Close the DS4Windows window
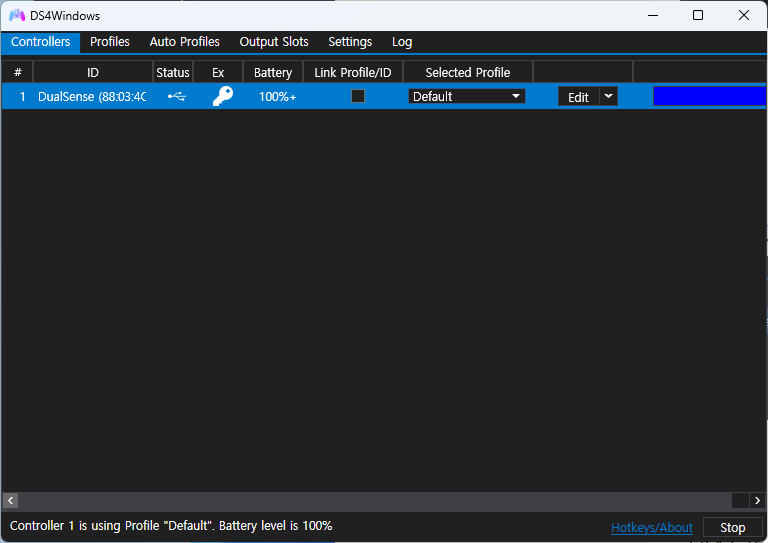Viewport: 768px width, 543px height. click(744, 15)
